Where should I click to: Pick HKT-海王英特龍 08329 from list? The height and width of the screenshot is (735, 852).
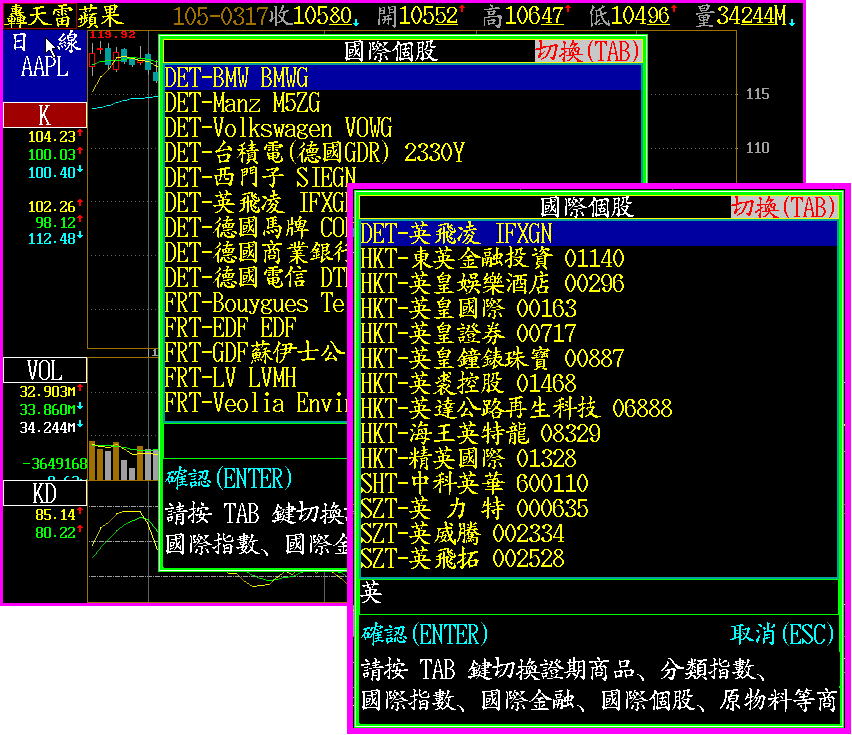[x=480, y=433]
